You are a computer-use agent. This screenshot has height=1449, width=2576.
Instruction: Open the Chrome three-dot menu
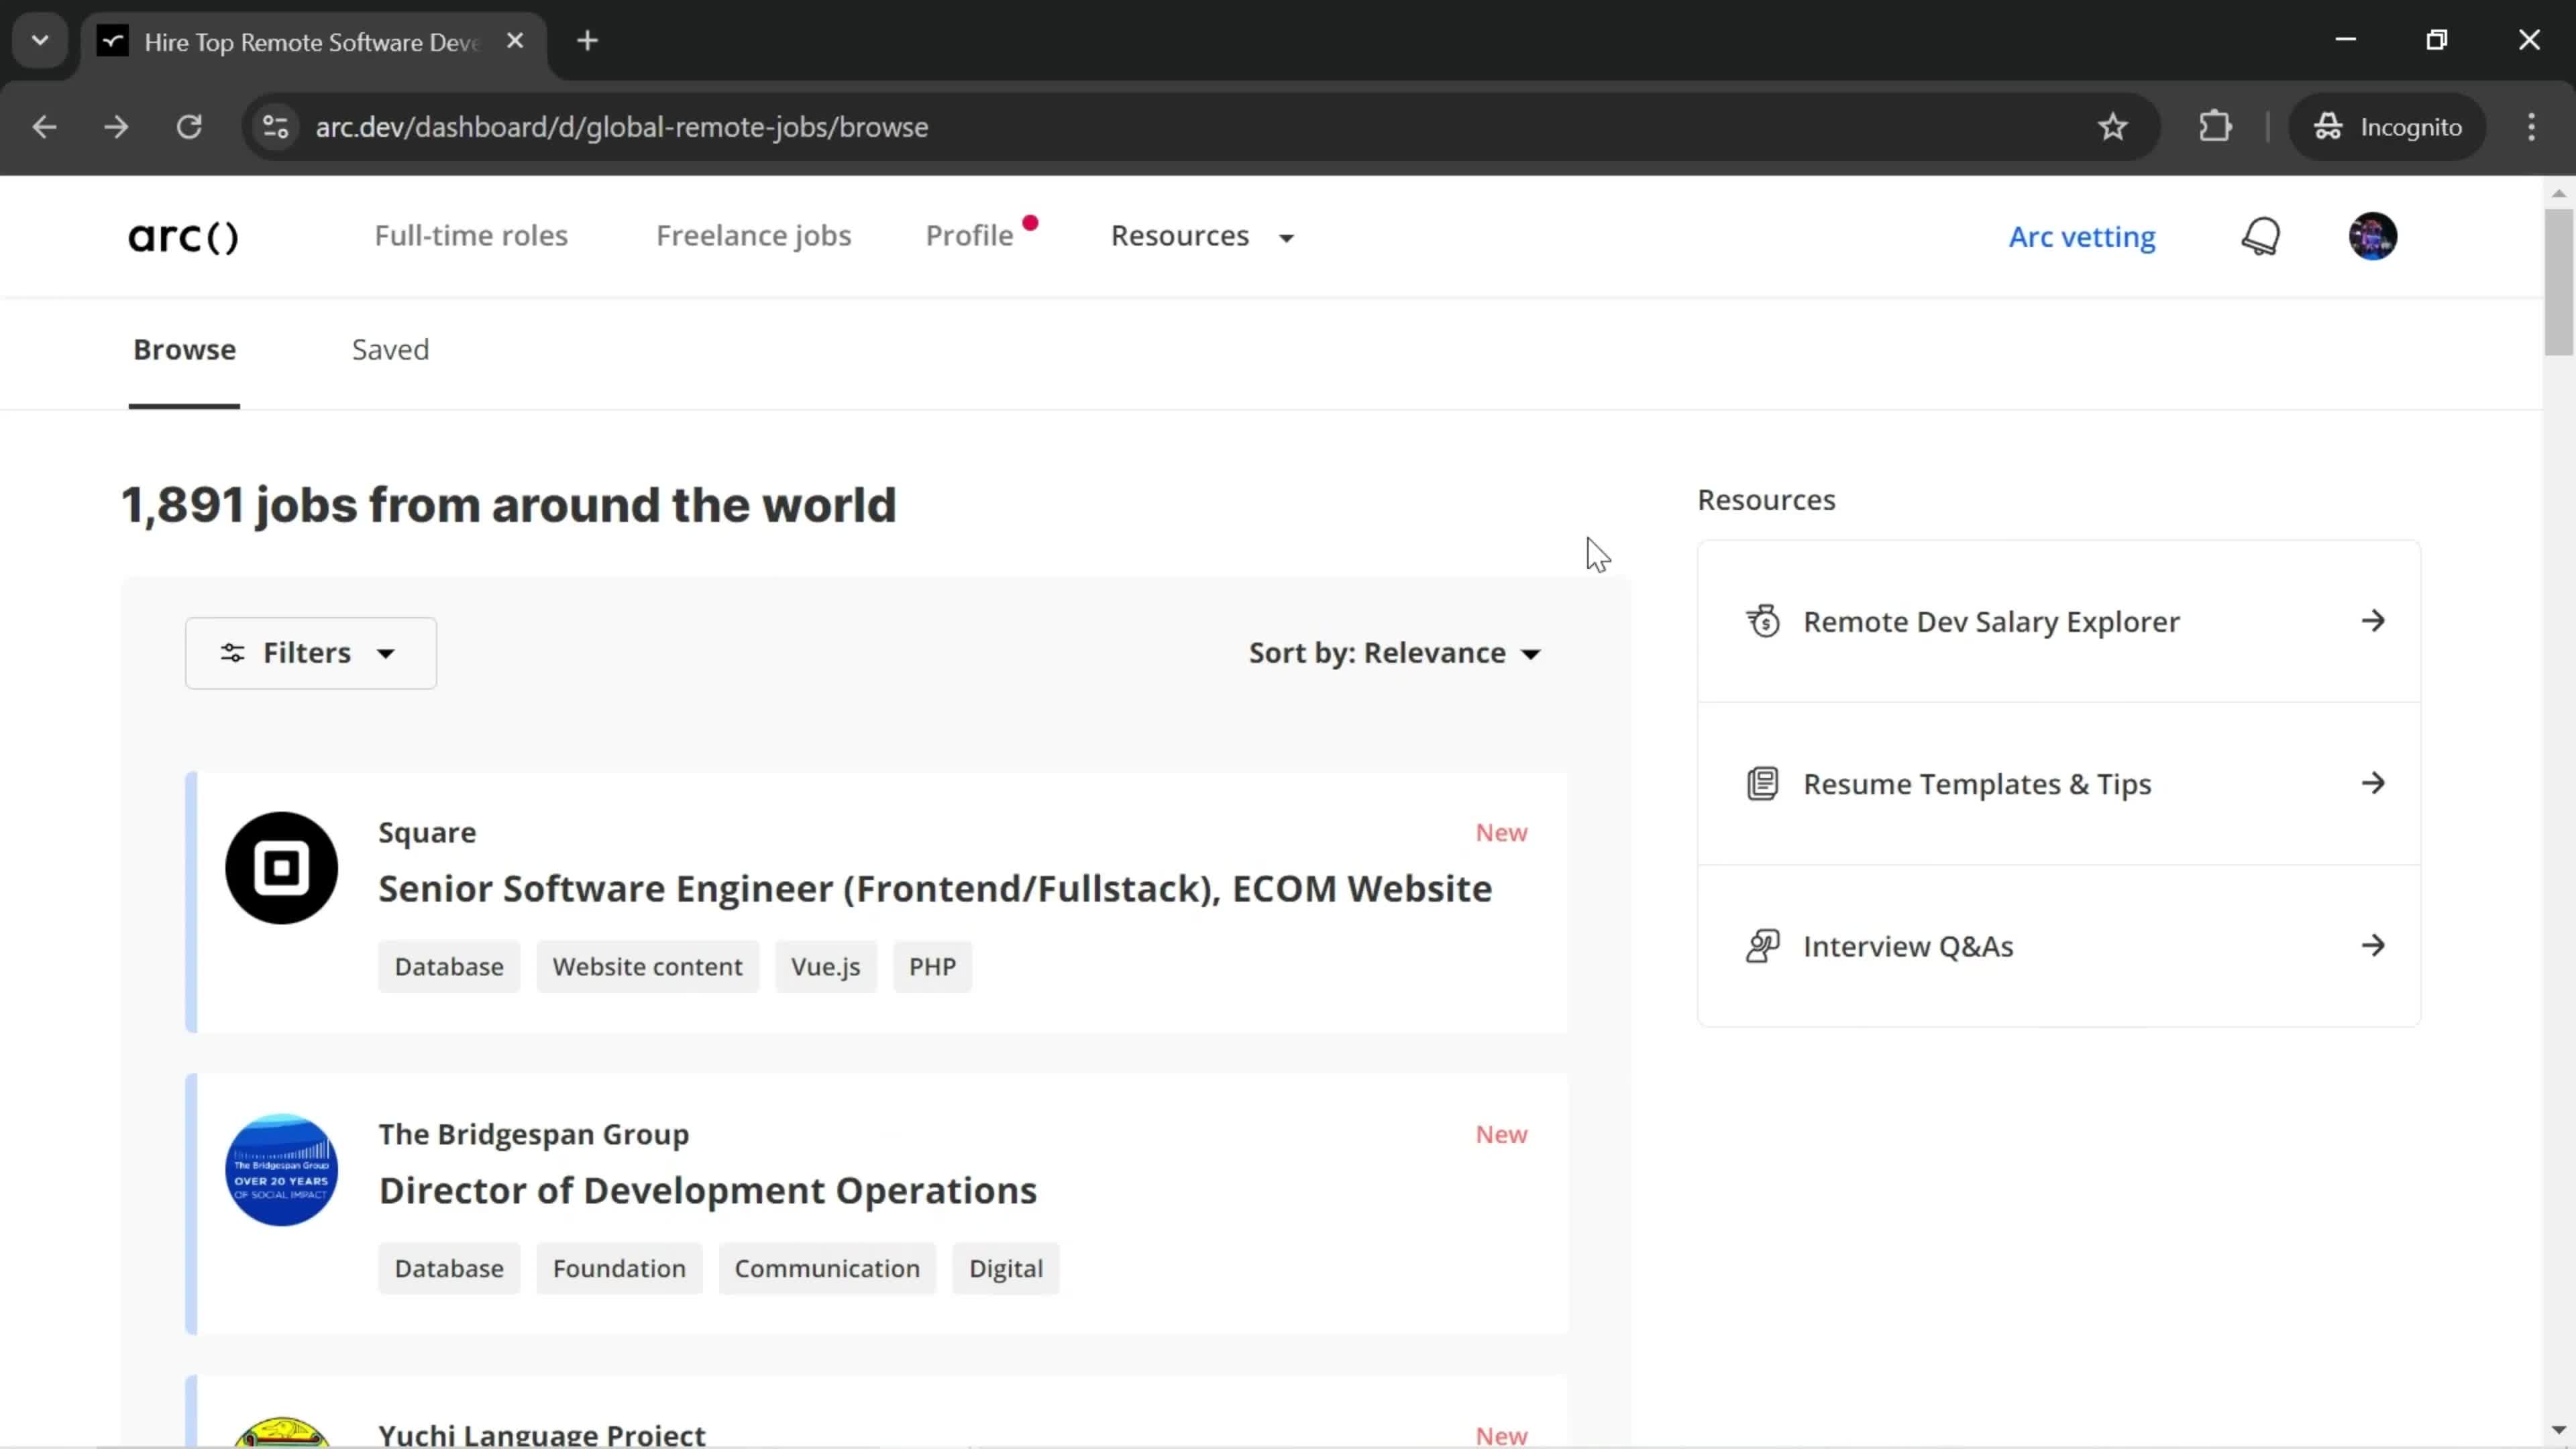pos(2531,127)
